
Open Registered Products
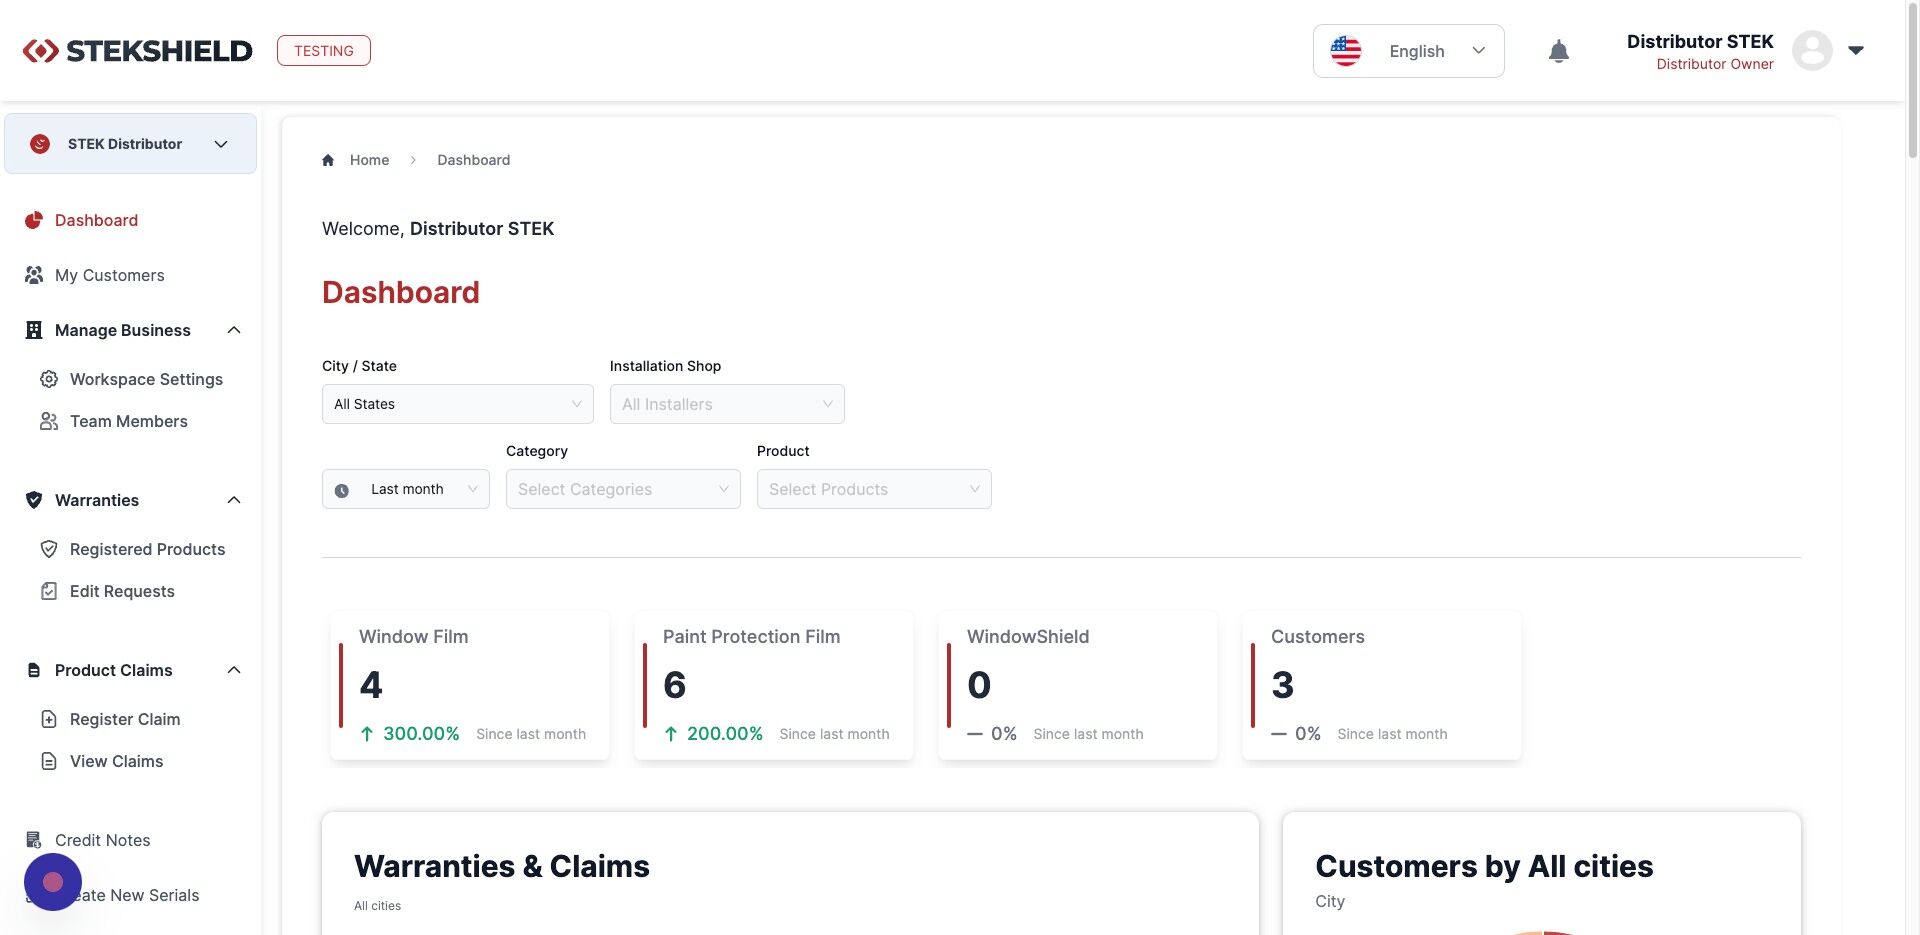point(147,549)
